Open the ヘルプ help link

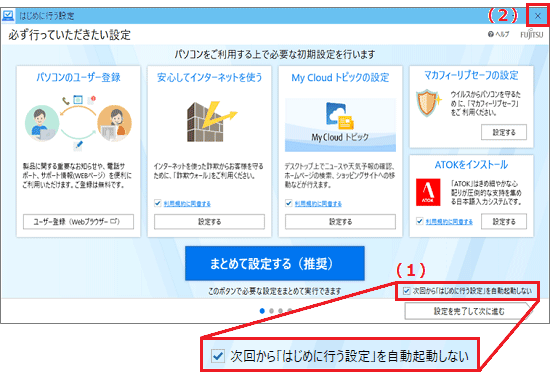pos(498,34)
